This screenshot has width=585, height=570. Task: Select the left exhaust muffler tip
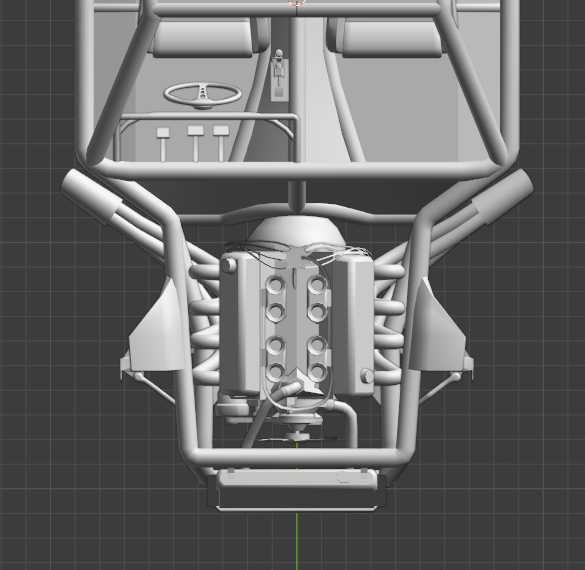[91, 196]
